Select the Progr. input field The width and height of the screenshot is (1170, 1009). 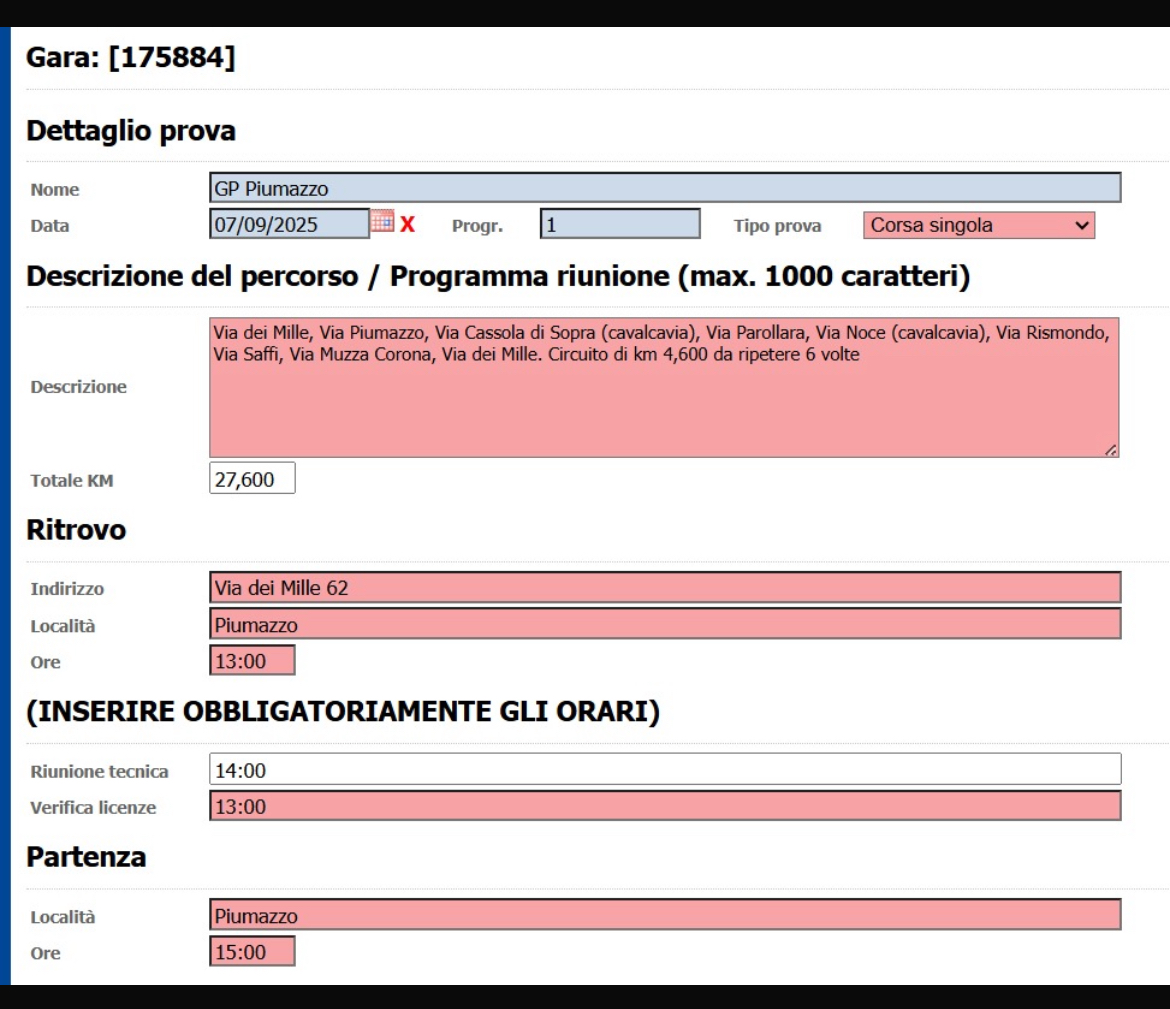tap(620, 225)
